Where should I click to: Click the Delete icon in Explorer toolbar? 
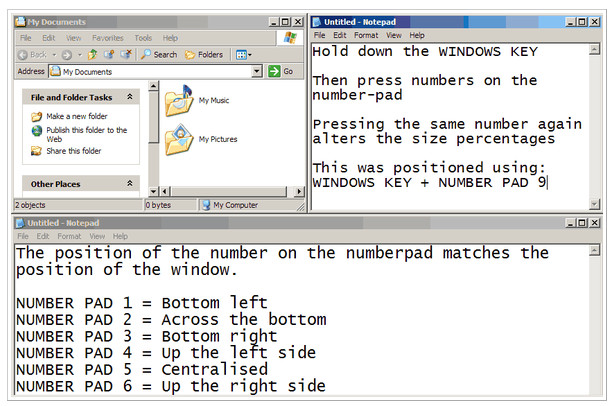click(126, 54)
